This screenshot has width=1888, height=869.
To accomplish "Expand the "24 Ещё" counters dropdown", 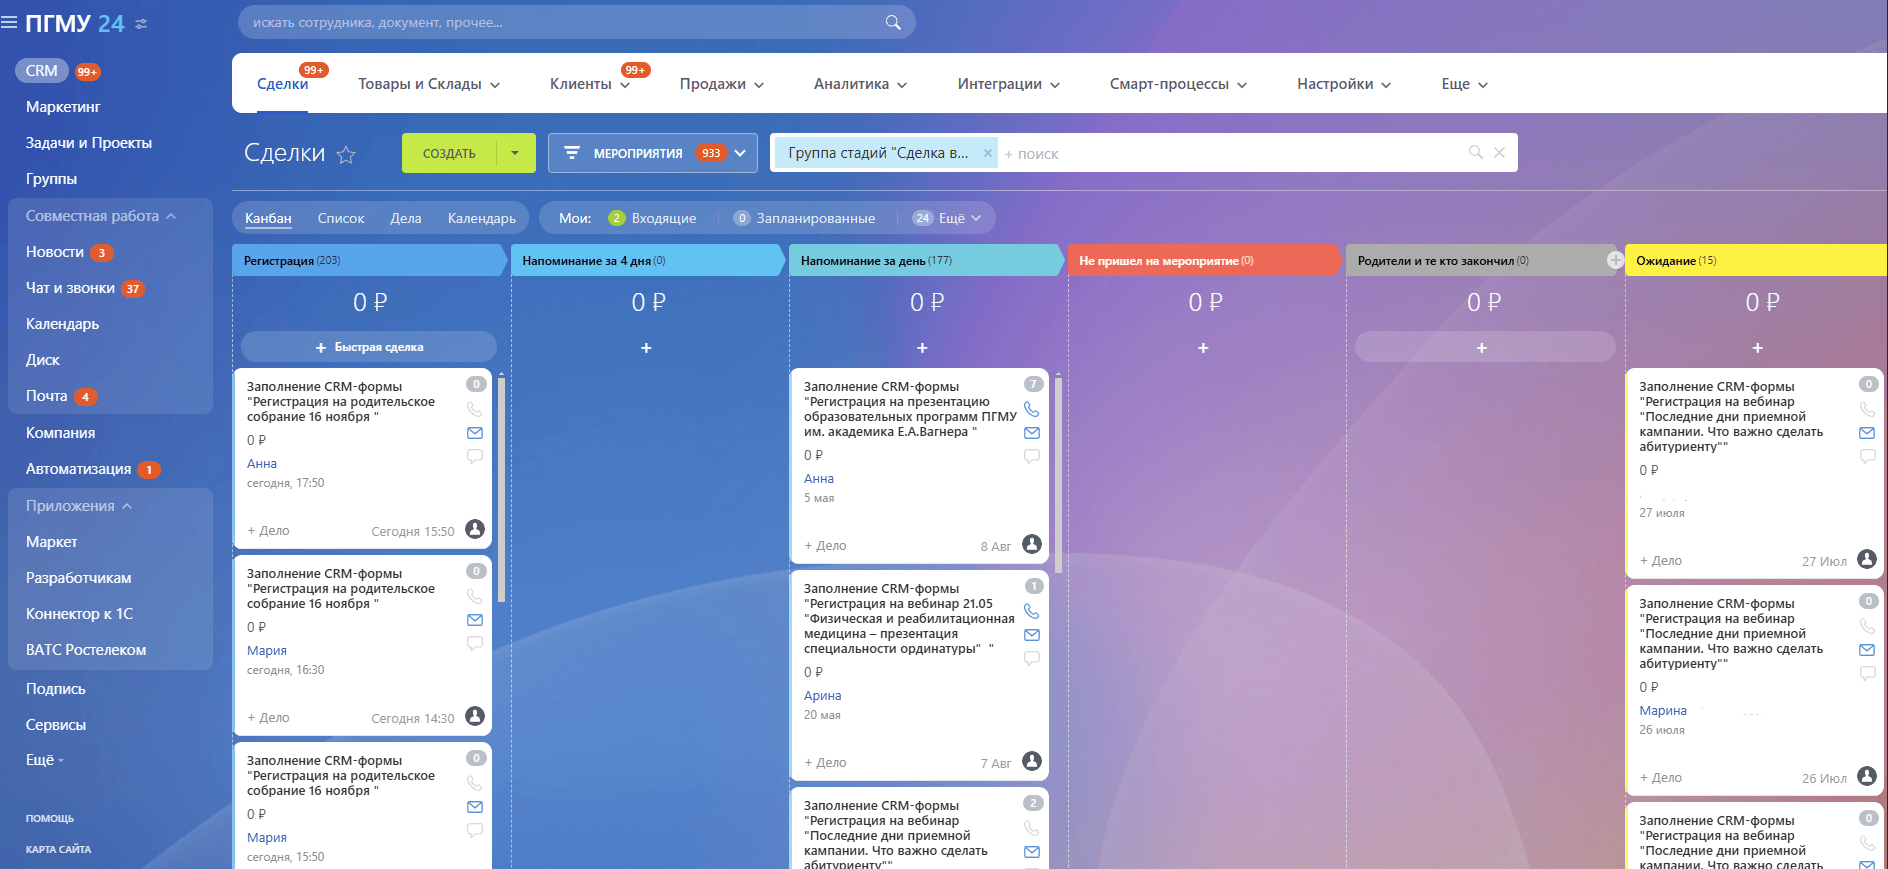I will tap(947, 218).
